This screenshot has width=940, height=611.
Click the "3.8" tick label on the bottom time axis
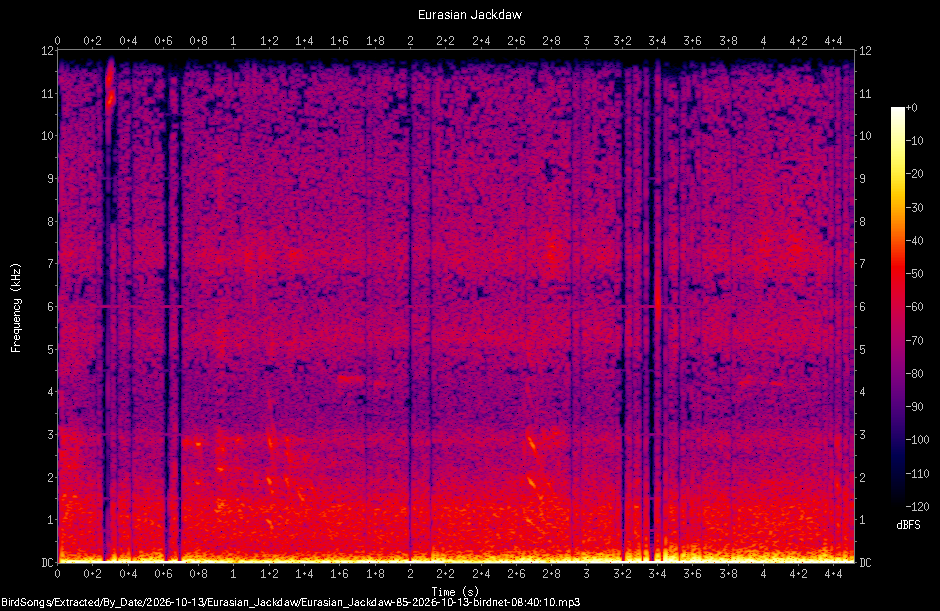[x=728, y=574]
